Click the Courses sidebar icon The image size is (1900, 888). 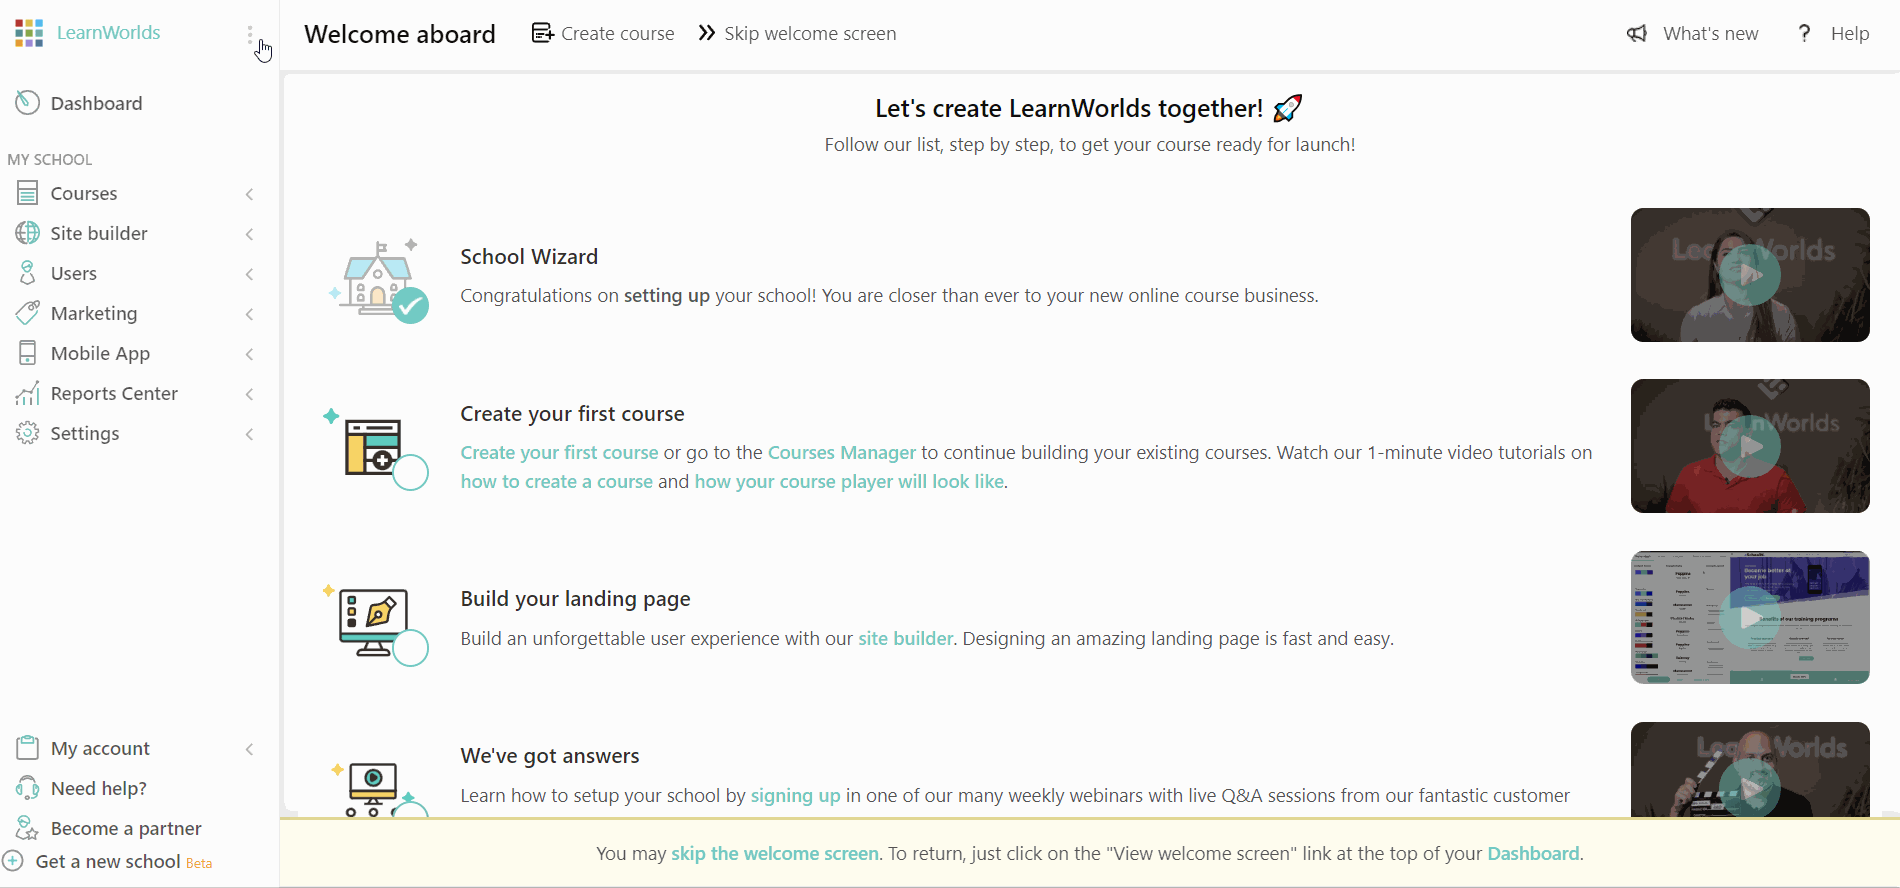point(28,193)
